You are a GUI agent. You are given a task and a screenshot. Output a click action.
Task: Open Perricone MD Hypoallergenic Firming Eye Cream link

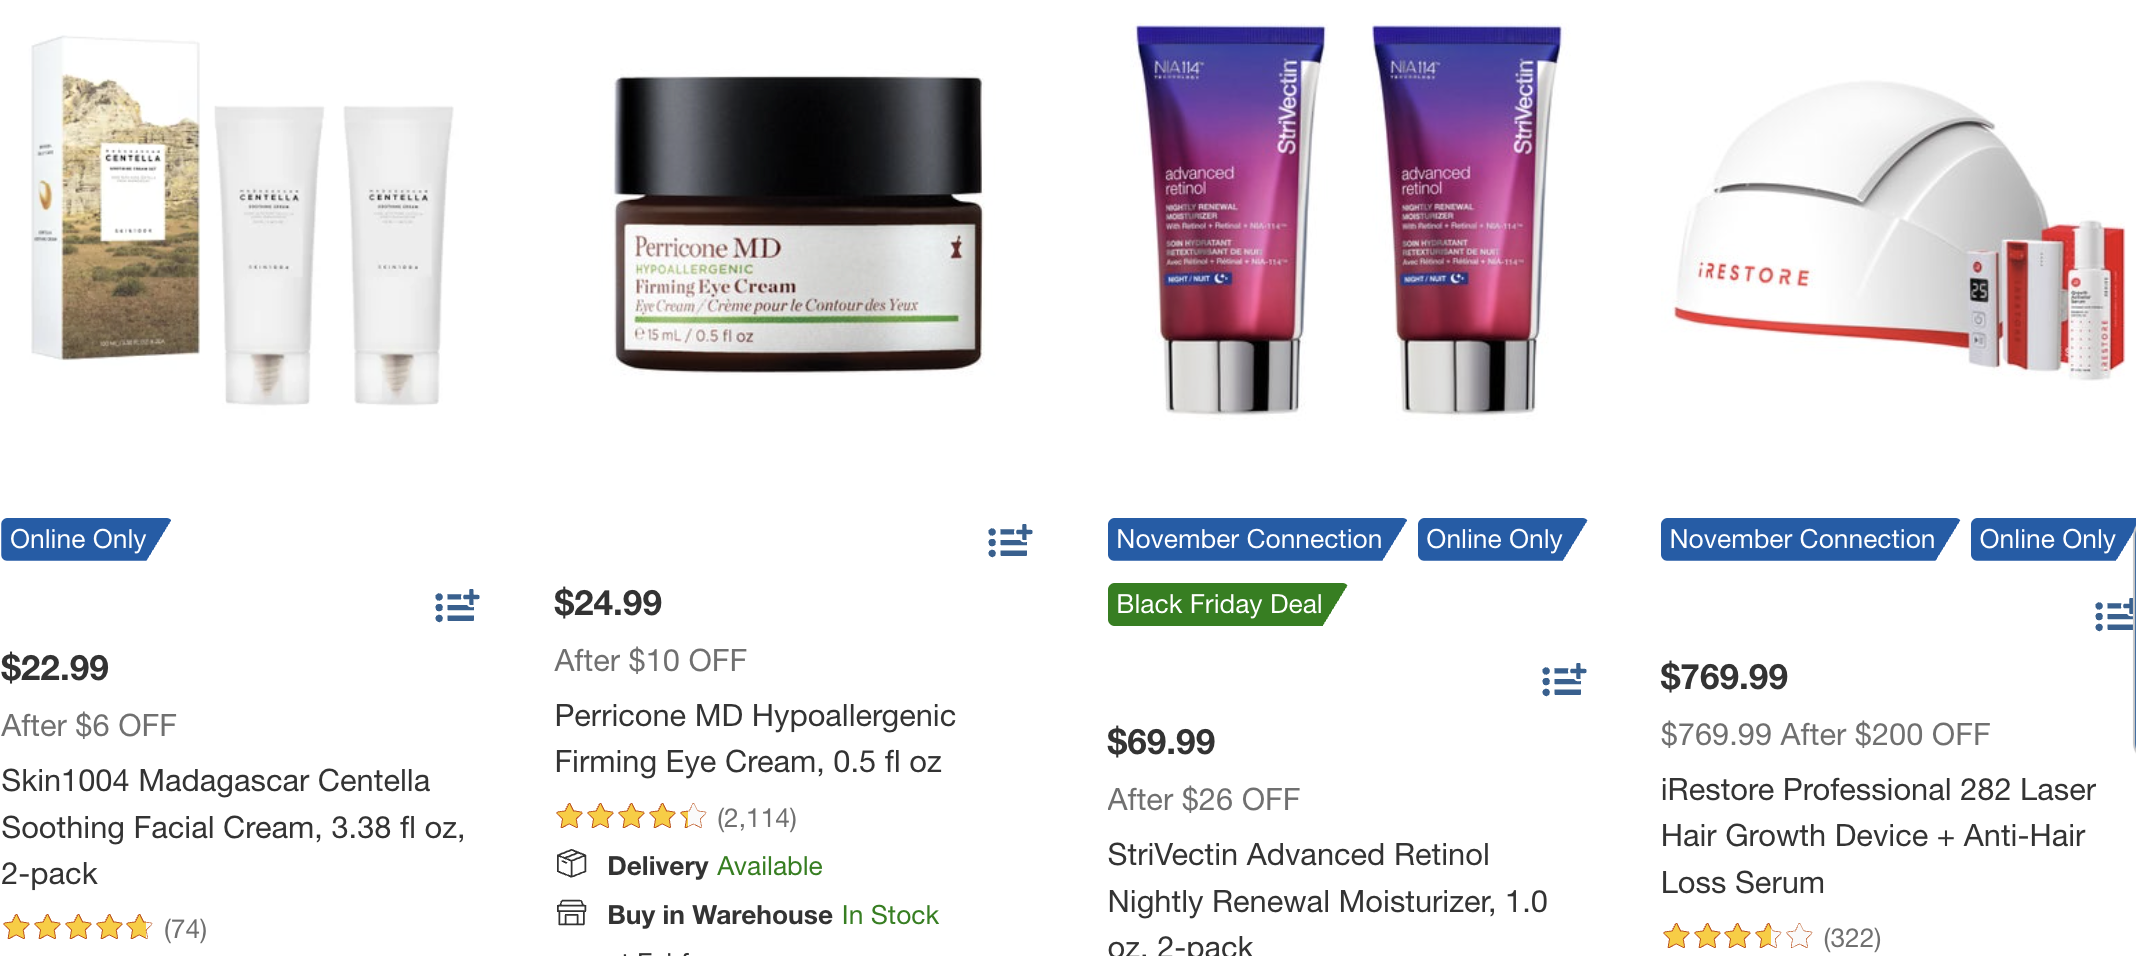tap(755, 738)
